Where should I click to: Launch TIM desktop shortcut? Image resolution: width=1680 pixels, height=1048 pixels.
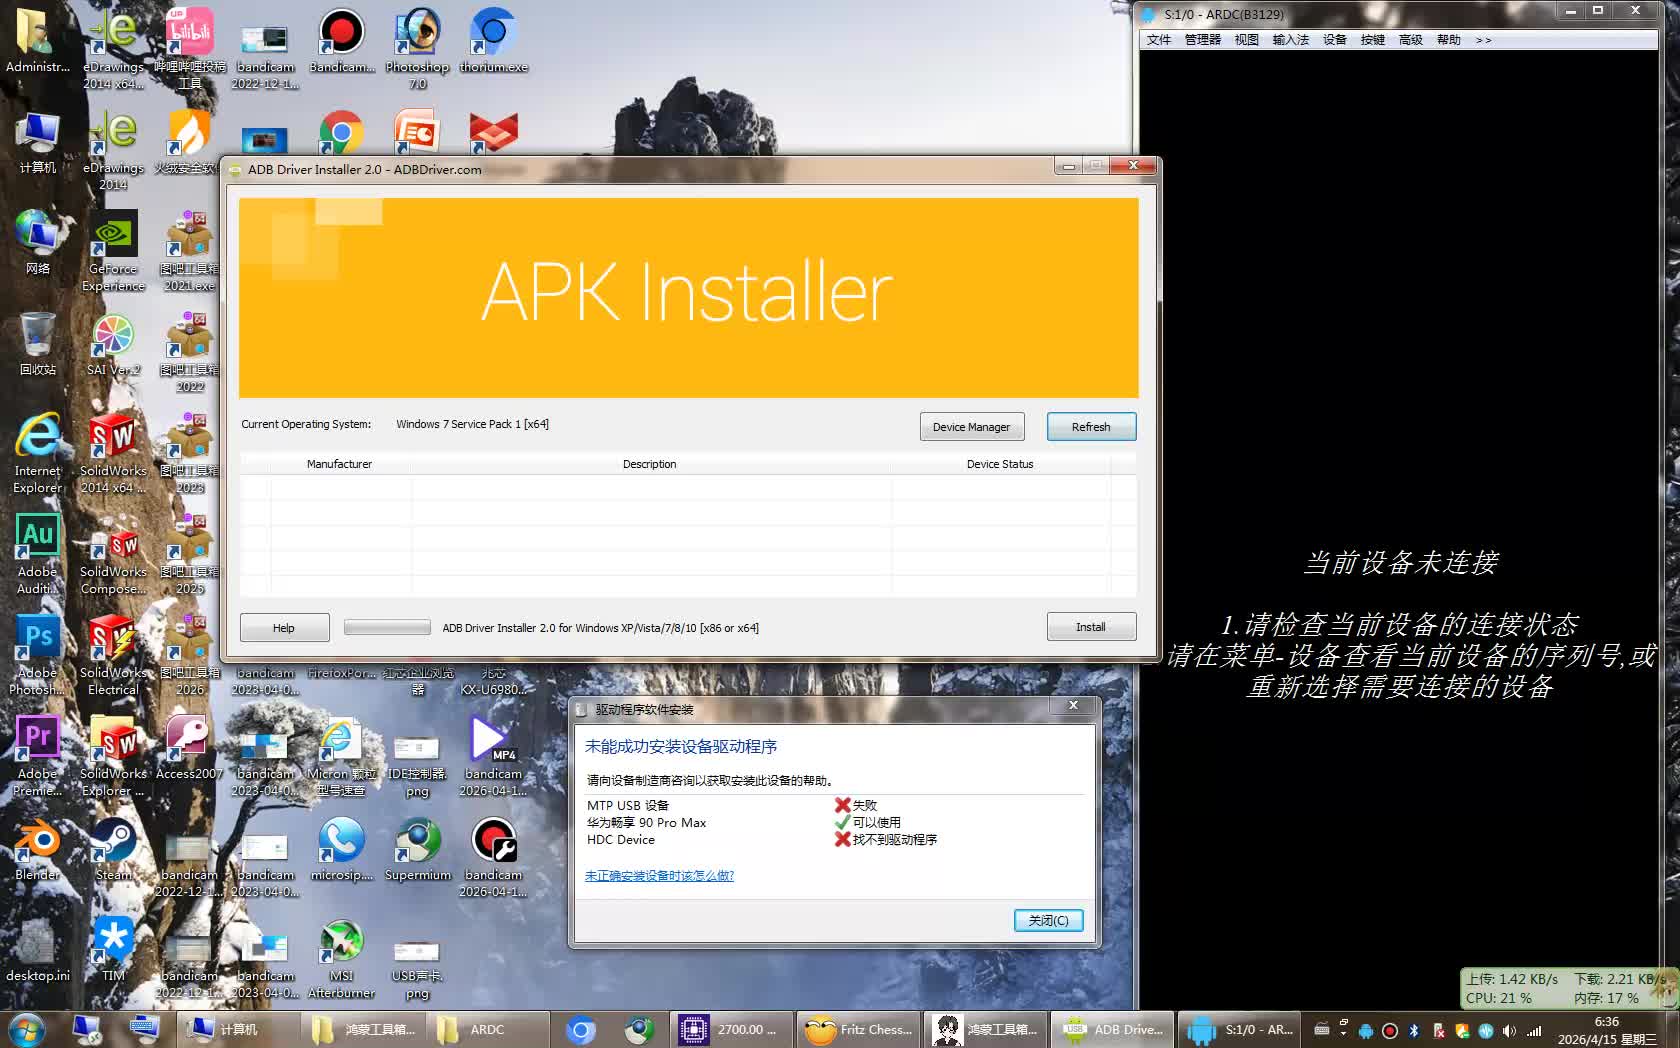point(113,950)
